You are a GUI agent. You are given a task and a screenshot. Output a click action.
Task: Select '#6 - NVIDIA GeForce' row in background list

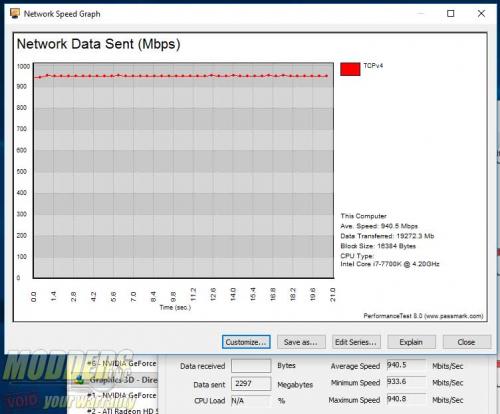click(122, 363)
